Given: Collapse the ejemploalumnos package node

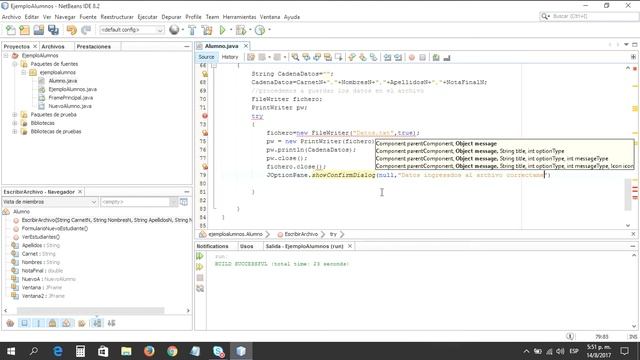Looking at the screenshot, I should pos(24,73).
